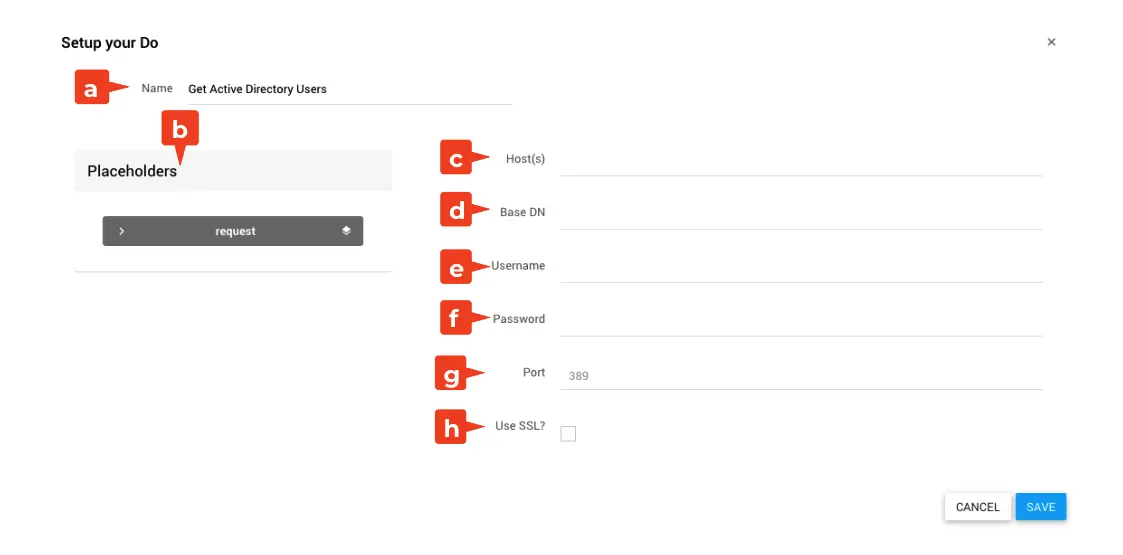Enable the Use SSL? checkbox

pos(568,433)
